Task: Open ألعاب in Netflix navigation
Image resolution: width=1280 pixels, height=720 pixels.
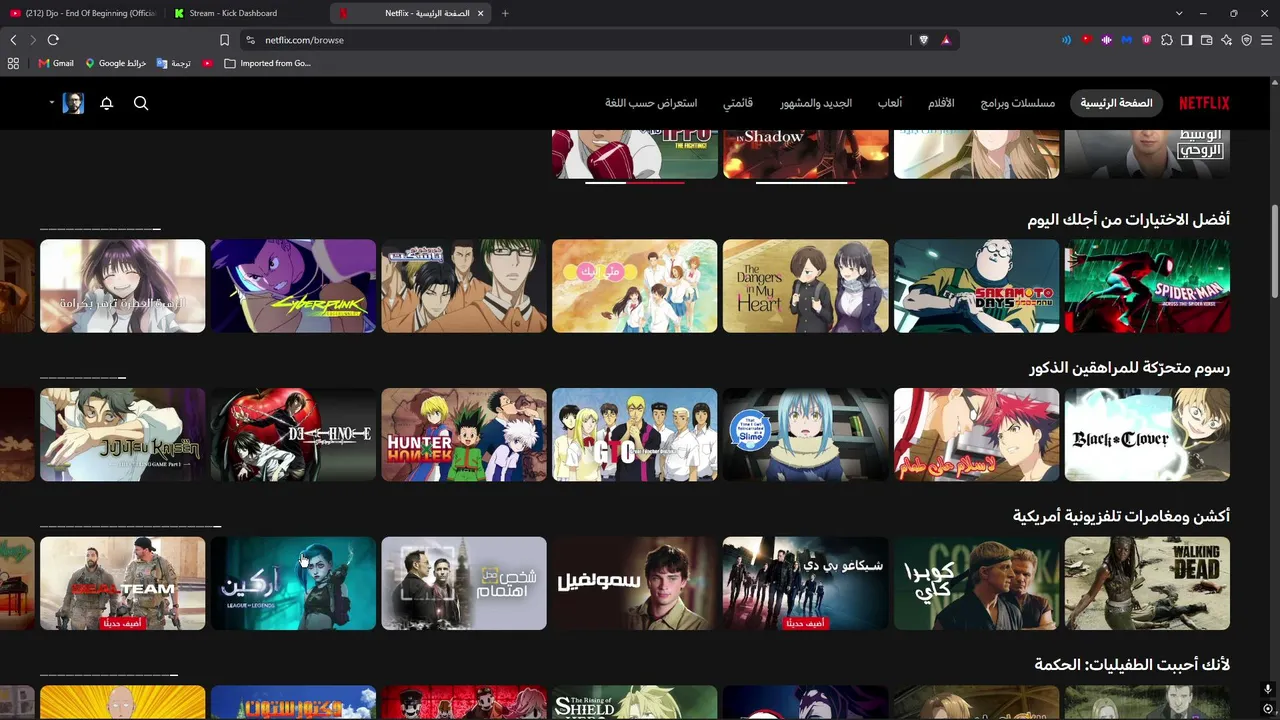Action: pyautogui.click(x=890, y=103)
